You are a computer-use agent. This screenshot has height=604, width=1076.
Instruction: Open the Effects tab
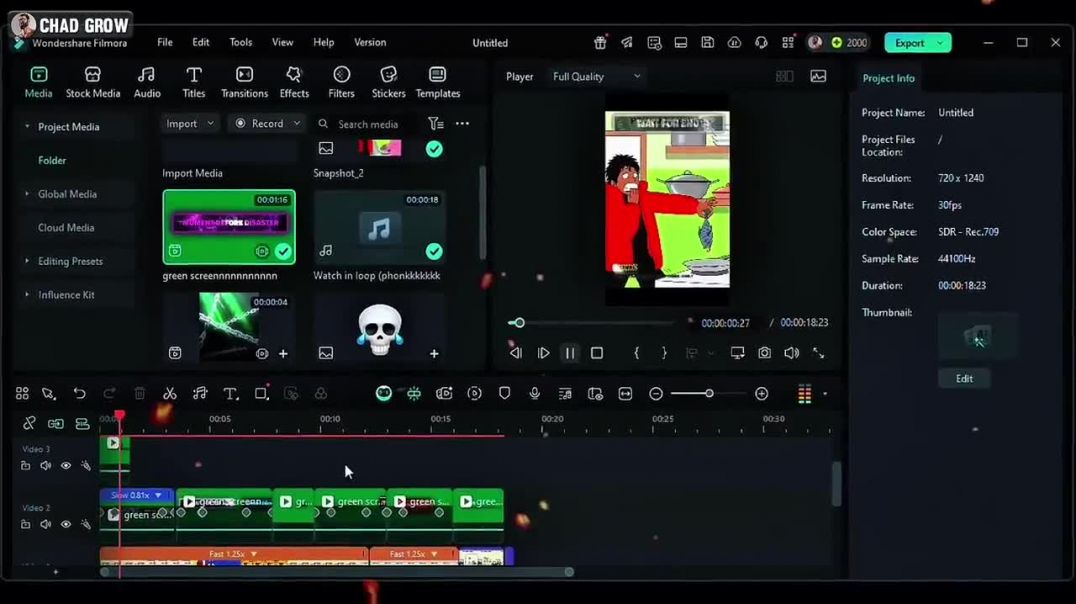coord(294,82)
